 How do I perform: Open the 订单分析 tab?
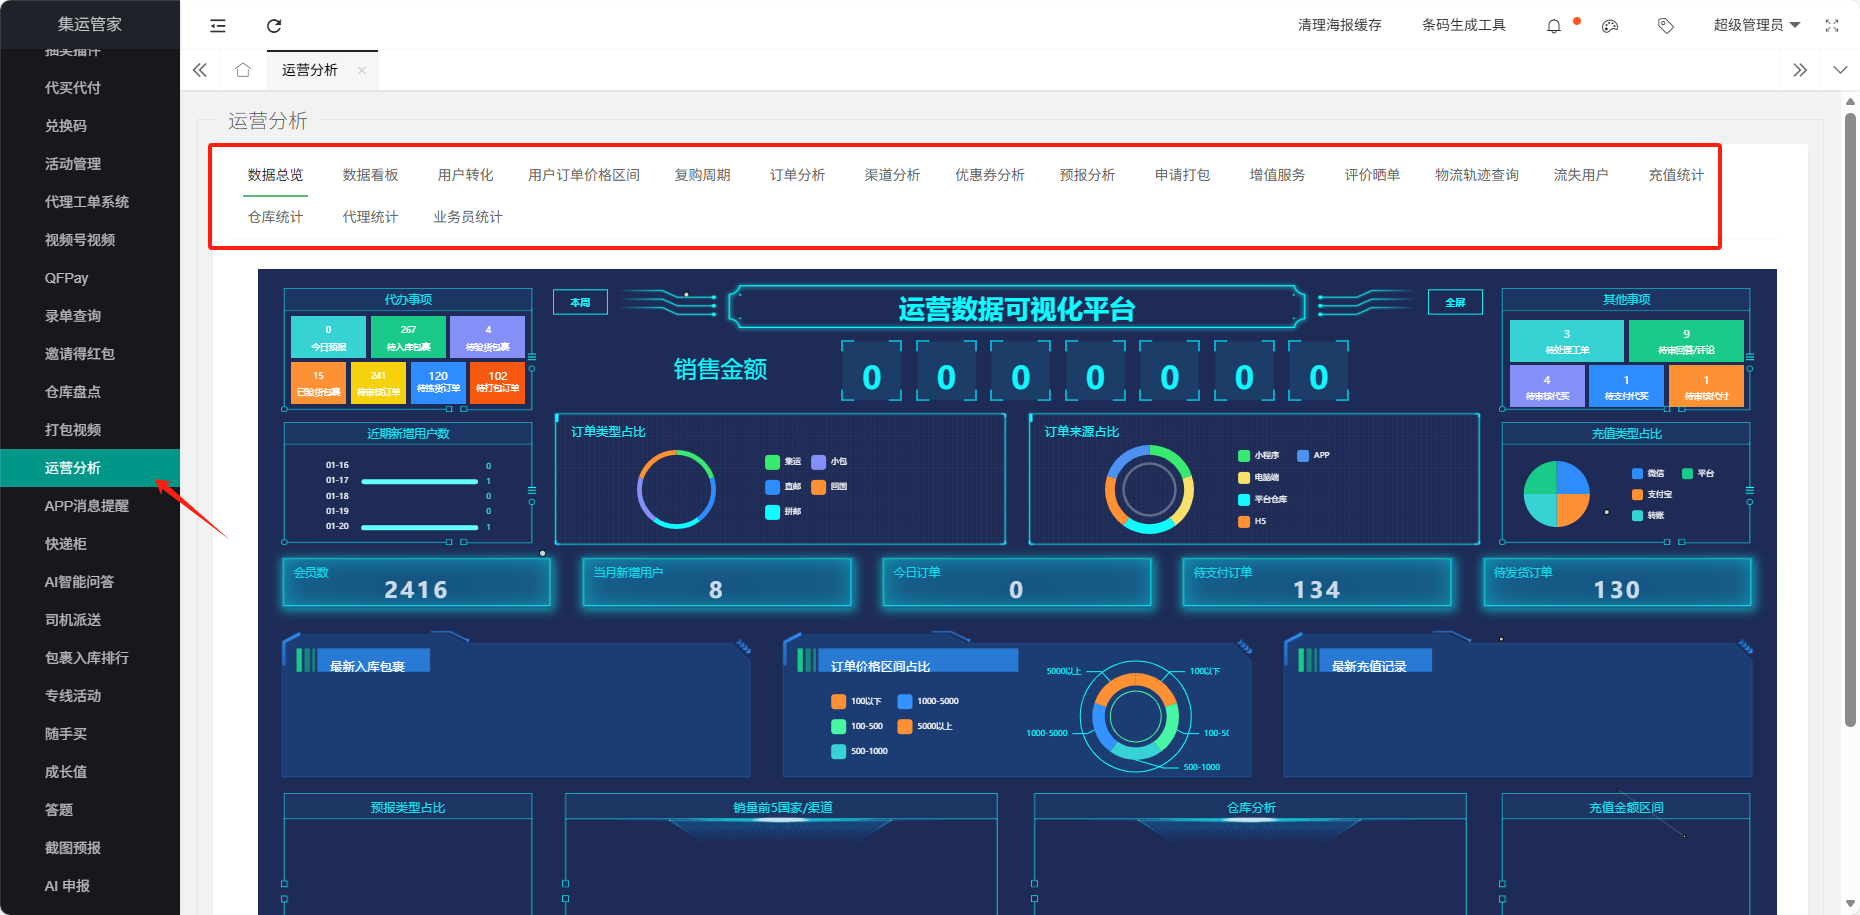pyautogui.click(x=797, y=175)
